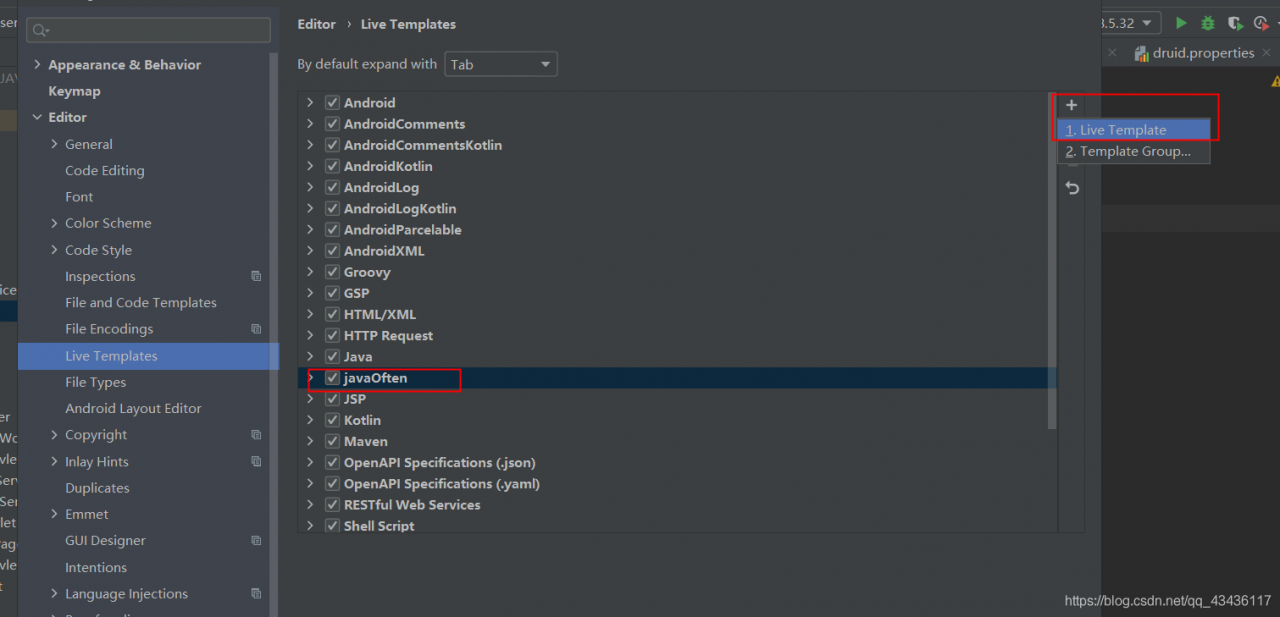
Task: Click the copy icon beside File Encodings
Action: tap(256, 329)
